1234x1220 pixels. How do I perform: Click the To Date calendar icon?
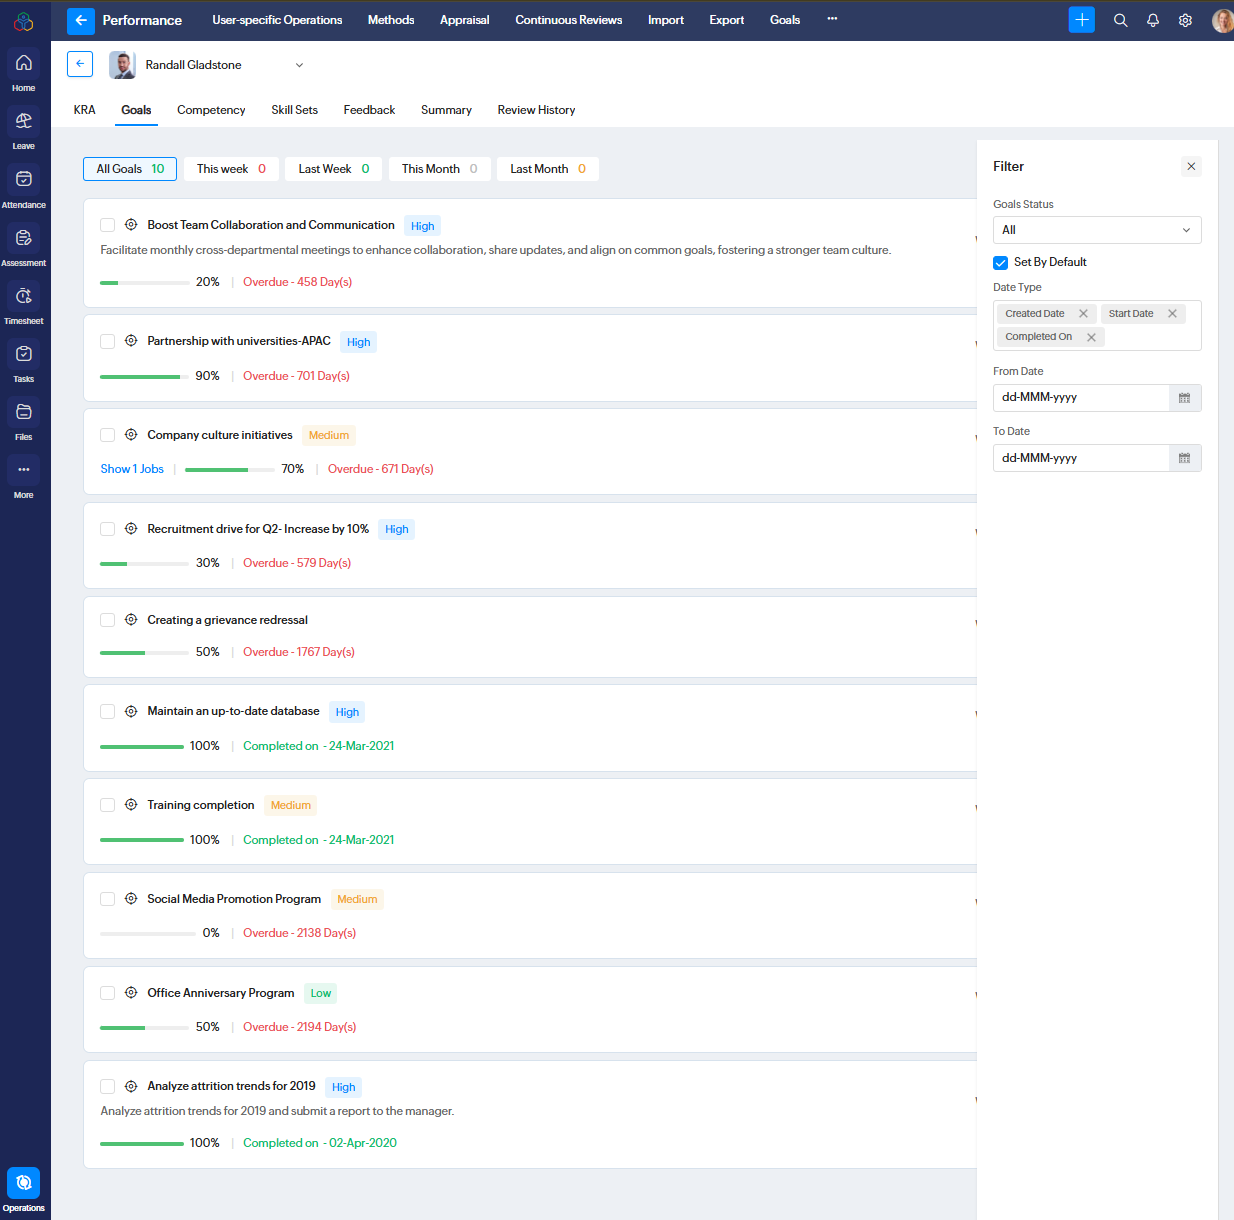click(1185, 458)
